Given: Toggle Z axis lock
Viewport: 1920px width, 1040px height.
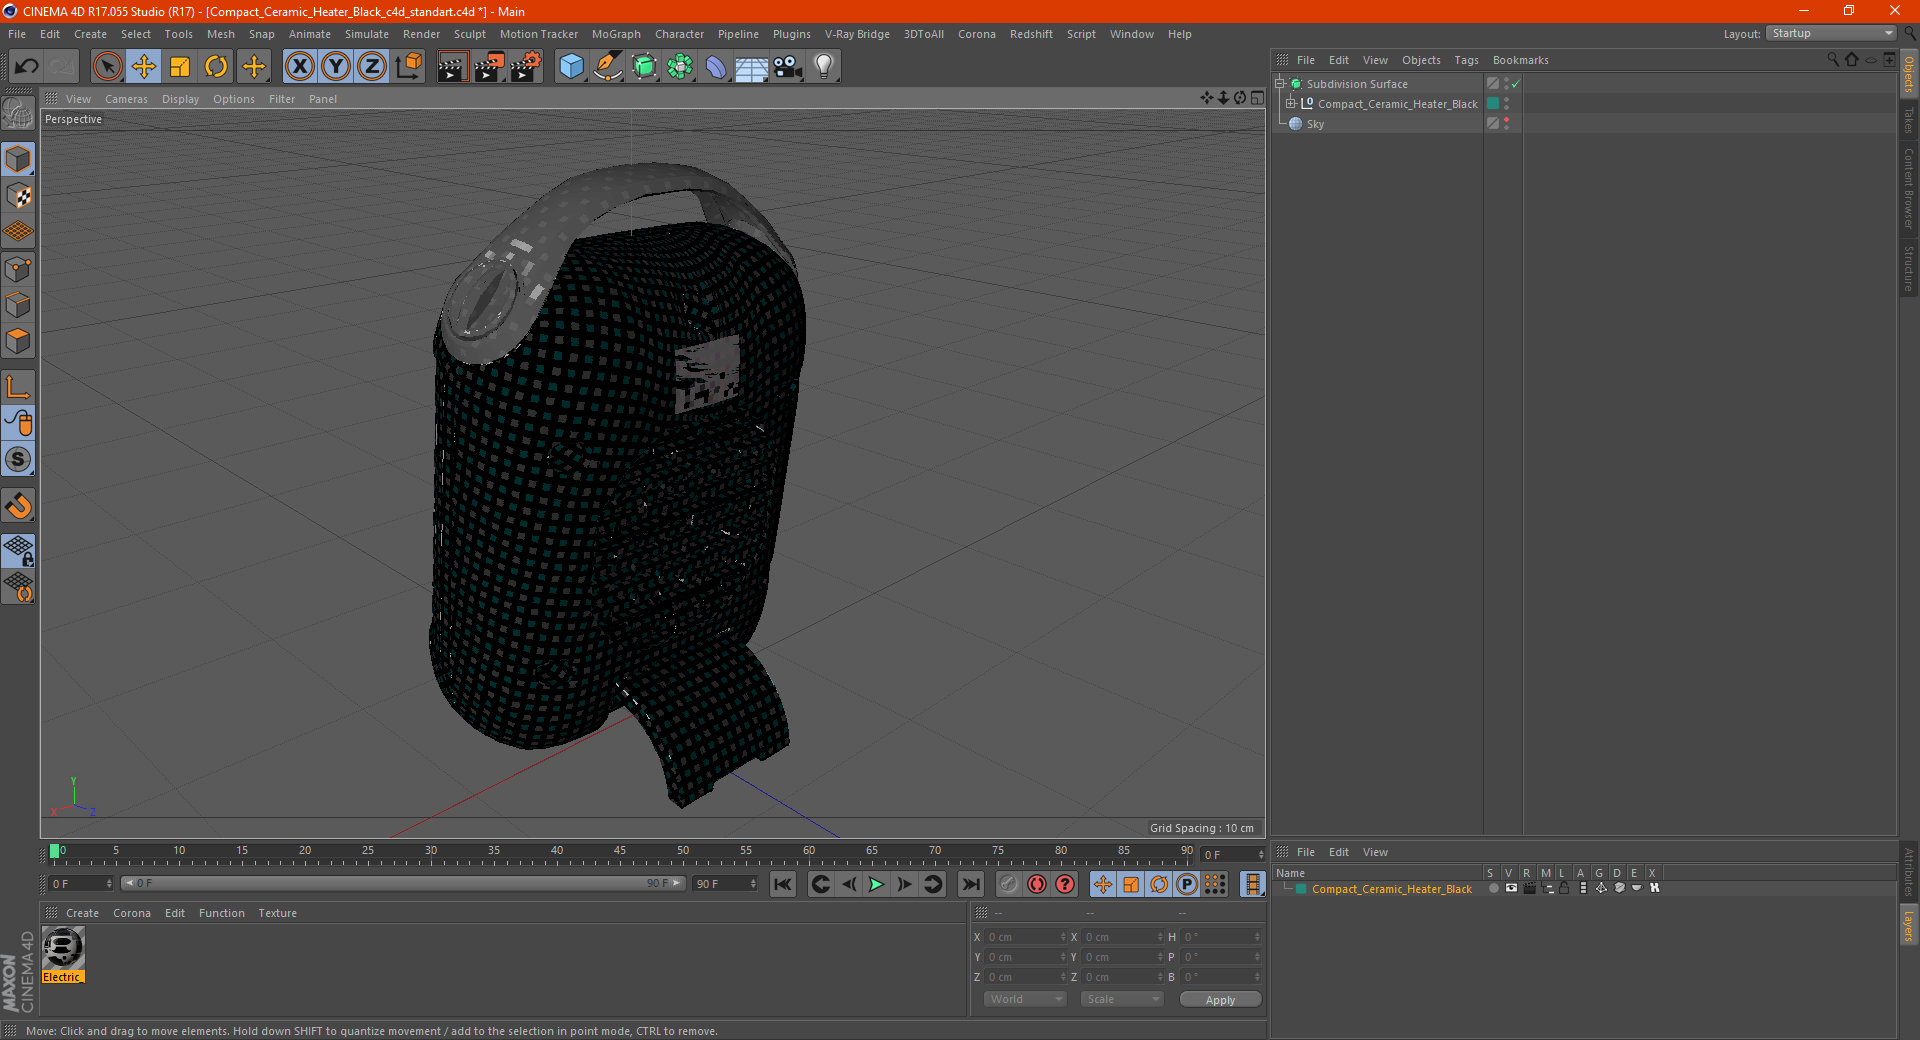Looking at the screenshot, I should pyautogui.click(x=372, y=67).
